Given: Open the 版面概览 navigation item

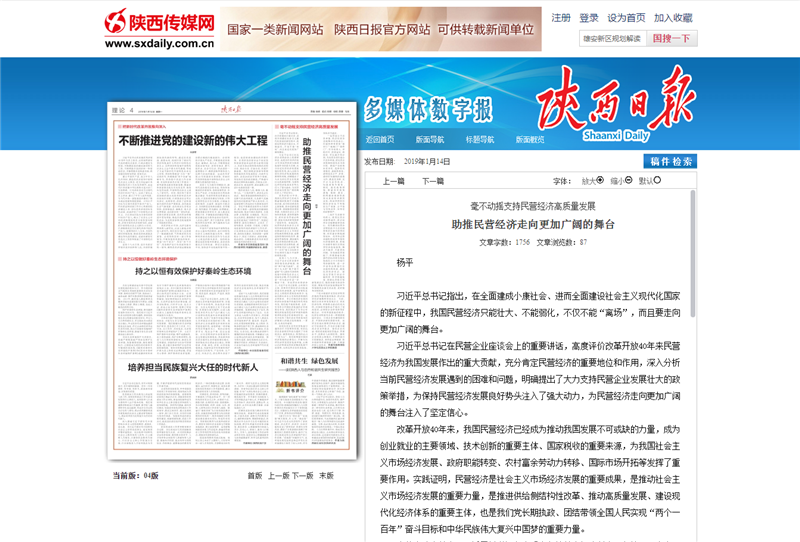Looking at the screenshot, I should click(530, 139).
